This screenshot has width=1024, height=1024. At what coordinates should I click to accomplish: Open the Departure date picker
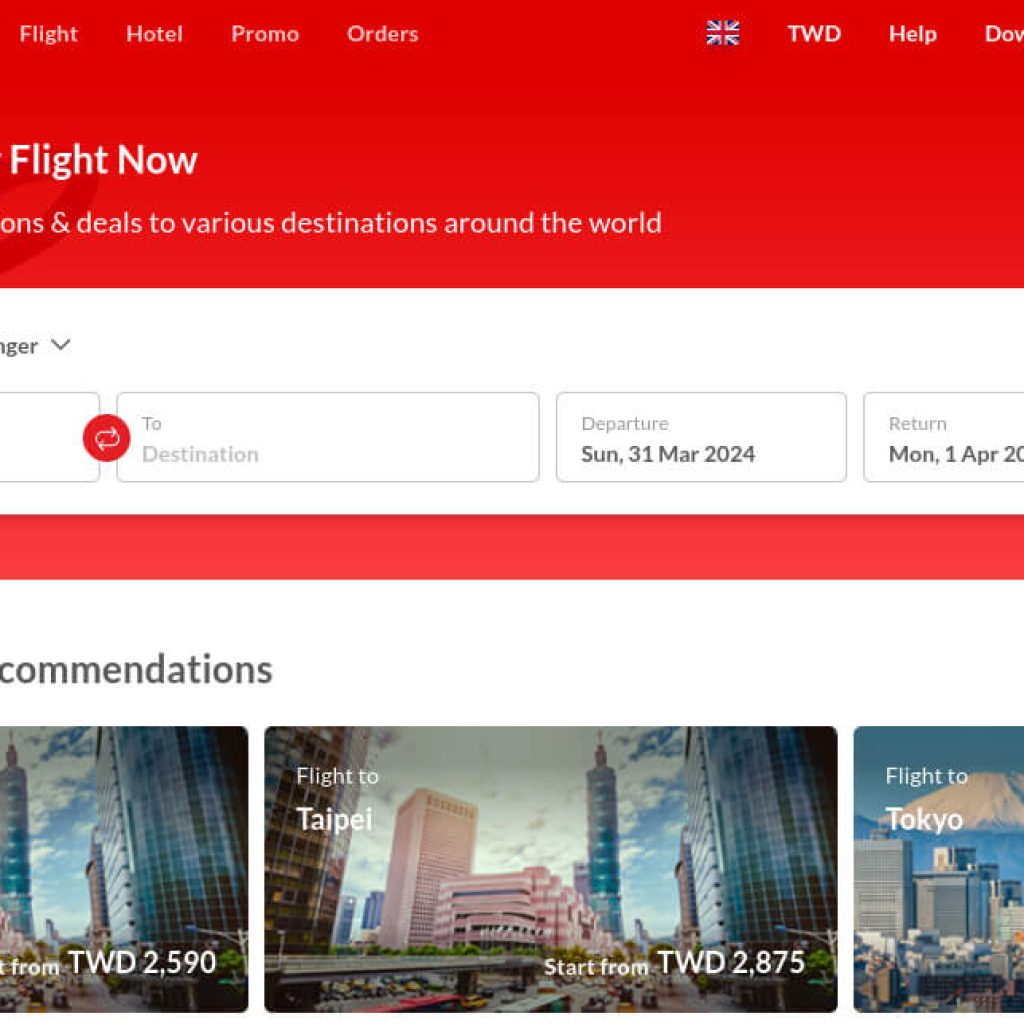(x=700, y=438)
